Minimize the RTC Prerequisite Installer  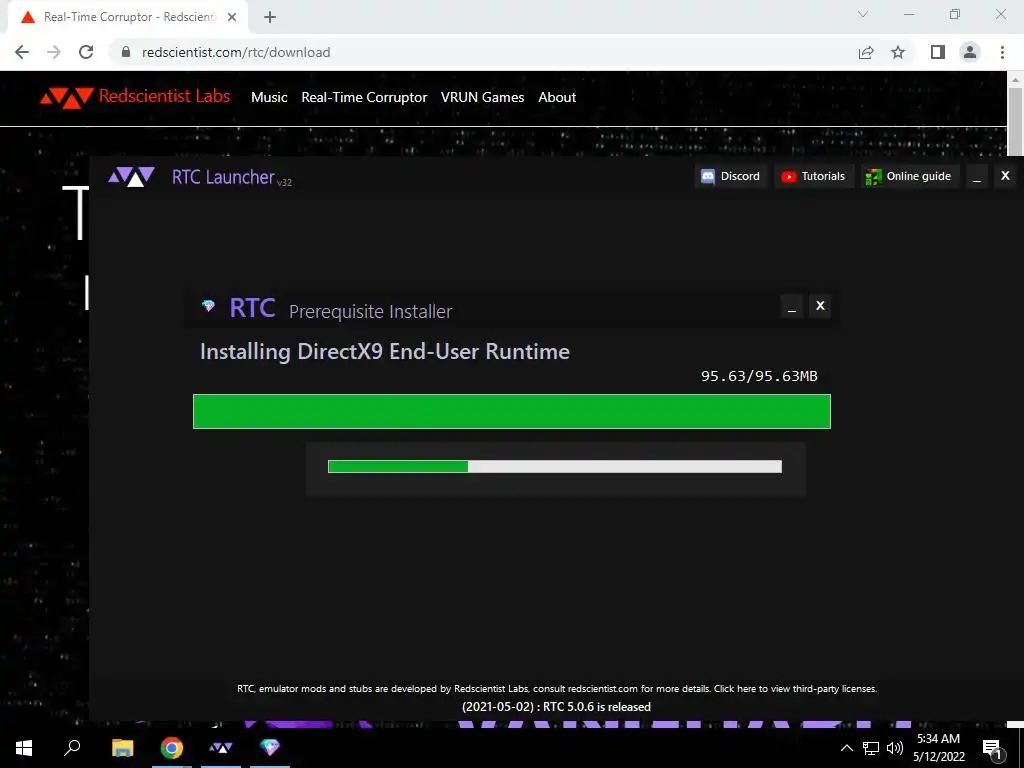click(792, 306)
